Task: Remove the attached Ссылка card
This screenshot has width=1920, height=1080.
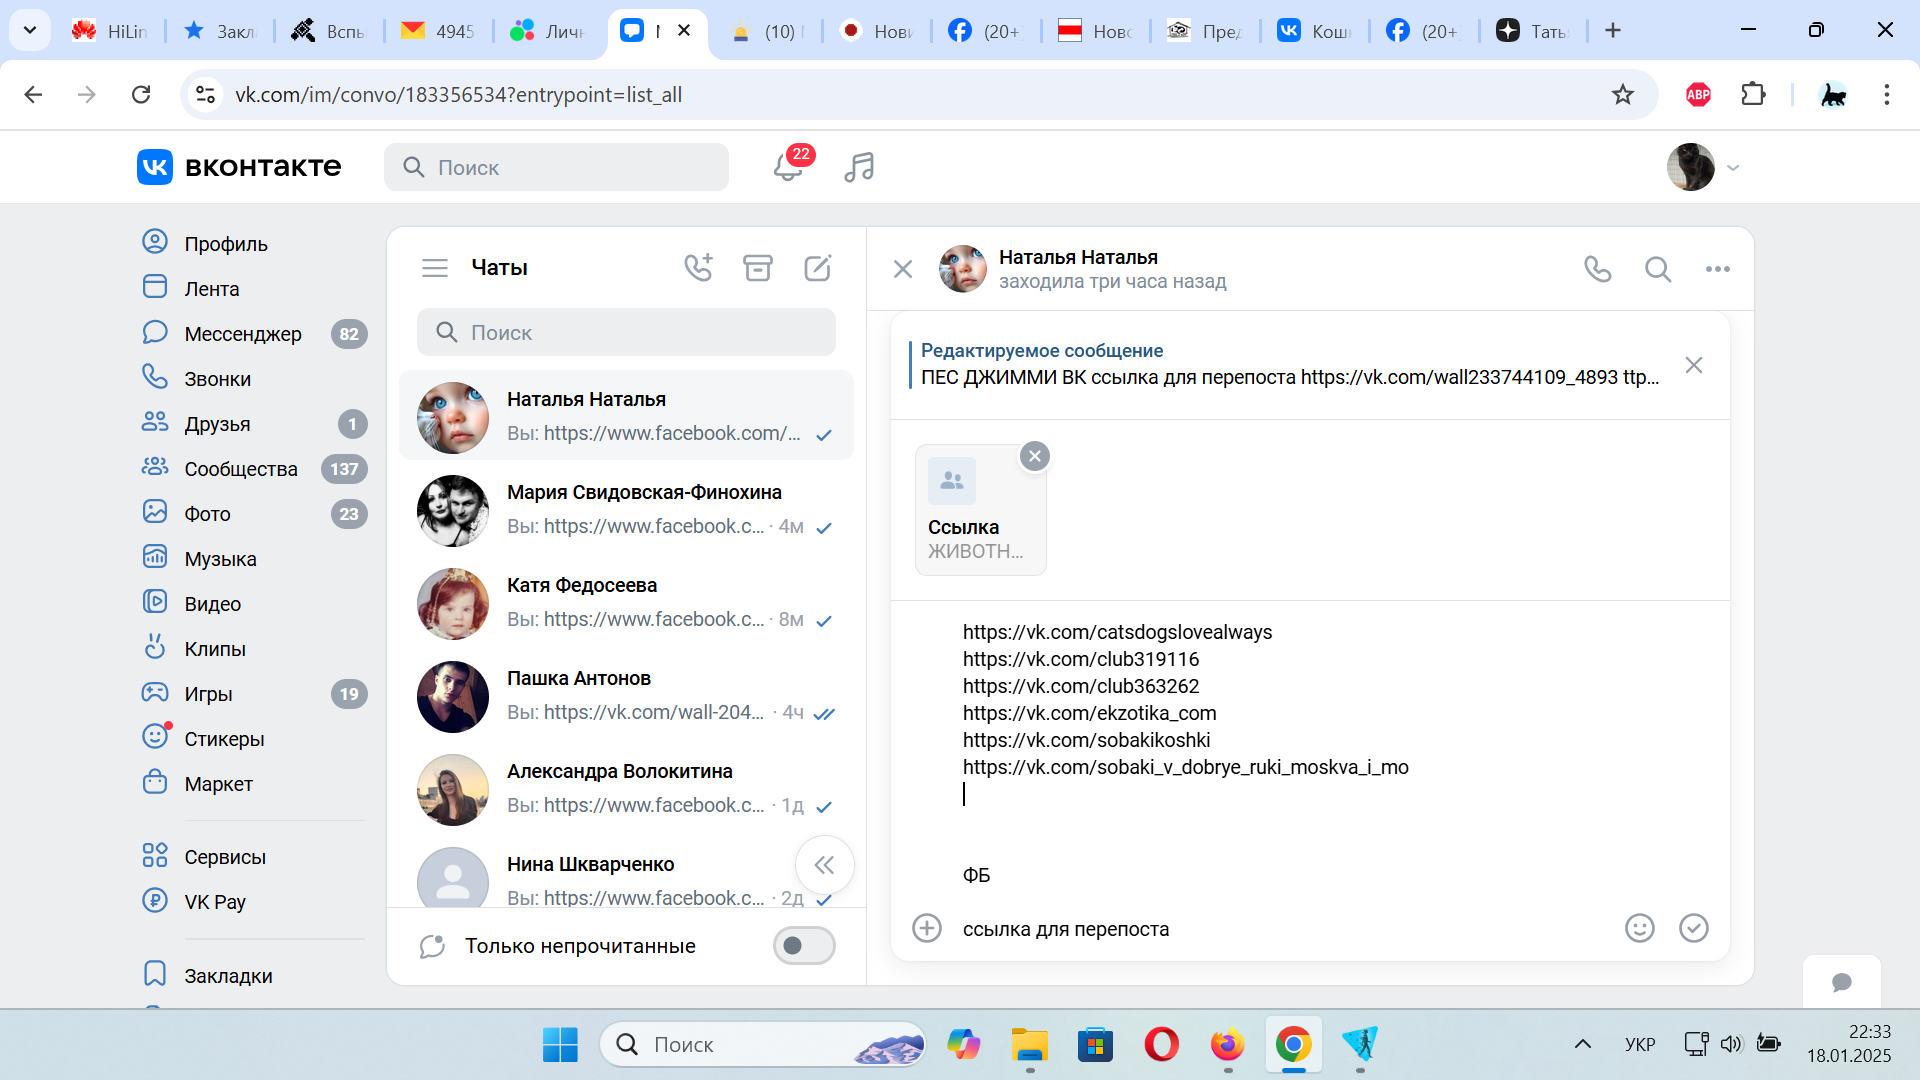Action: [x=1035, y=456]
